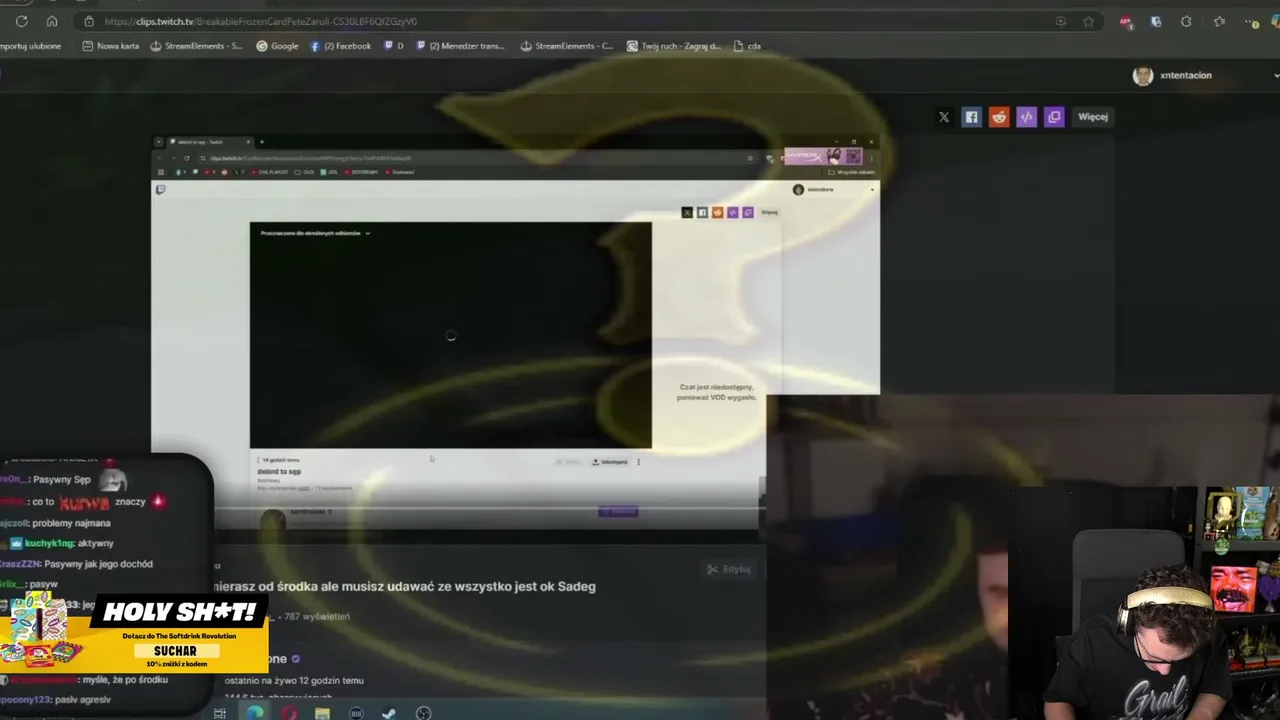This screenshot has width=1280, height=720.
Task: Click clip title 'delord to sęp'
Action: click(279, 471)
